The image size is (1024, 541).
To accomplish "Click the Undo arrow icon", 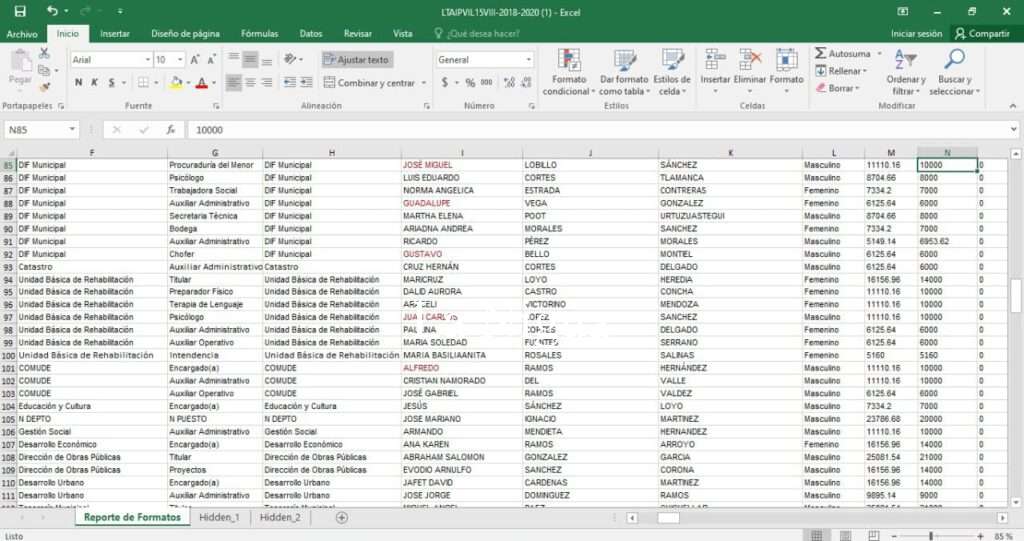I will 52,11.
